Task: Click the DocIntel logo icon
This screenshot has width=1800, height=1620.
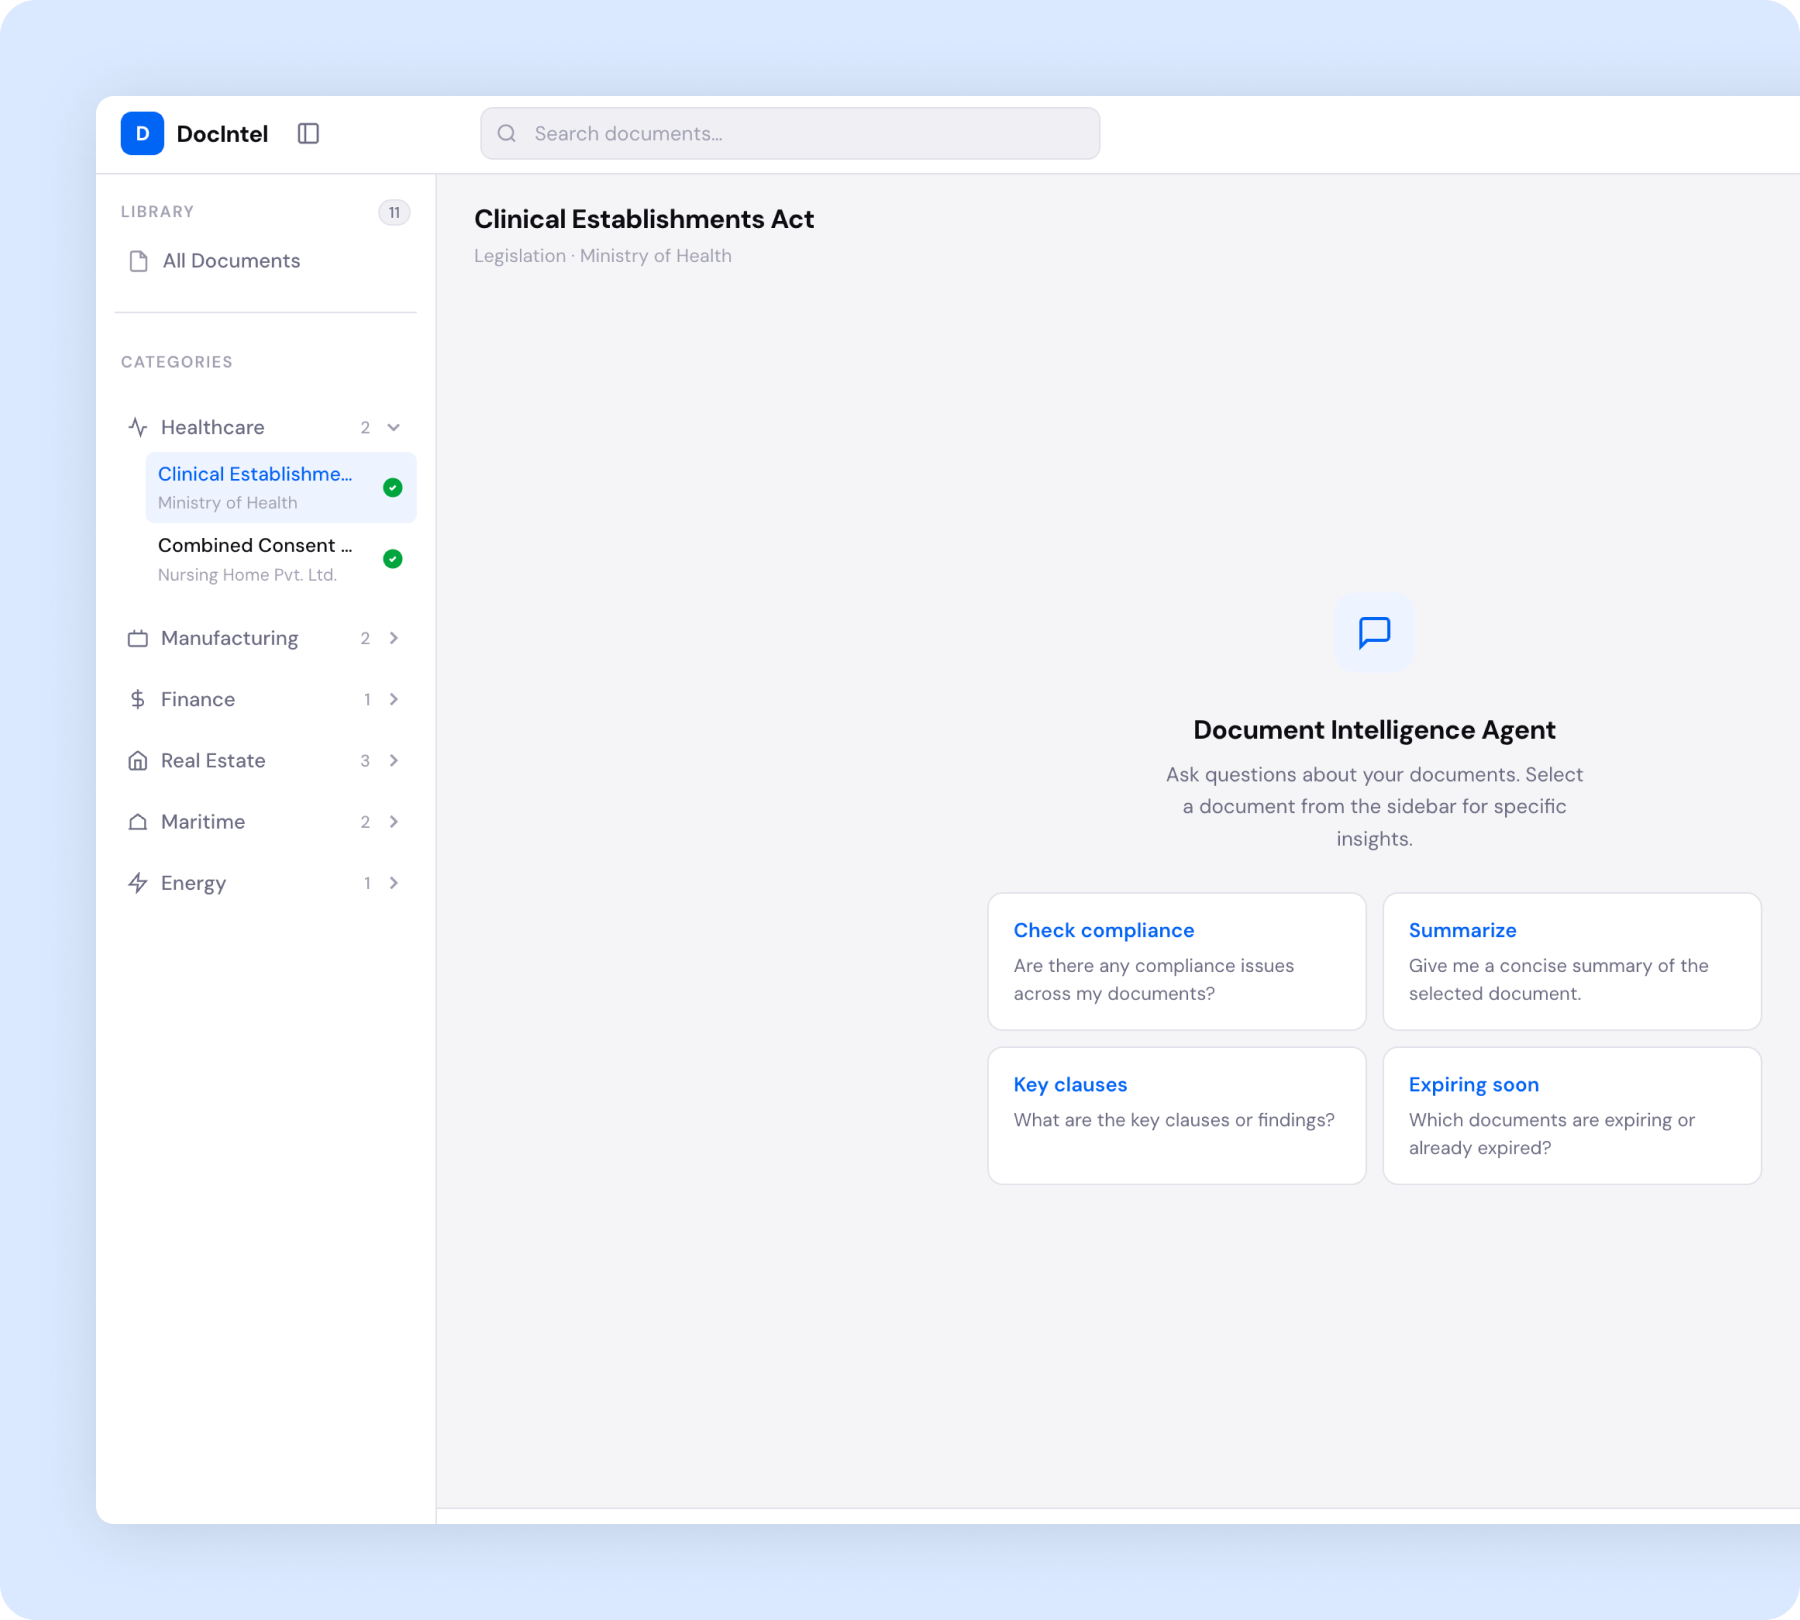Action: click(142, 133)
